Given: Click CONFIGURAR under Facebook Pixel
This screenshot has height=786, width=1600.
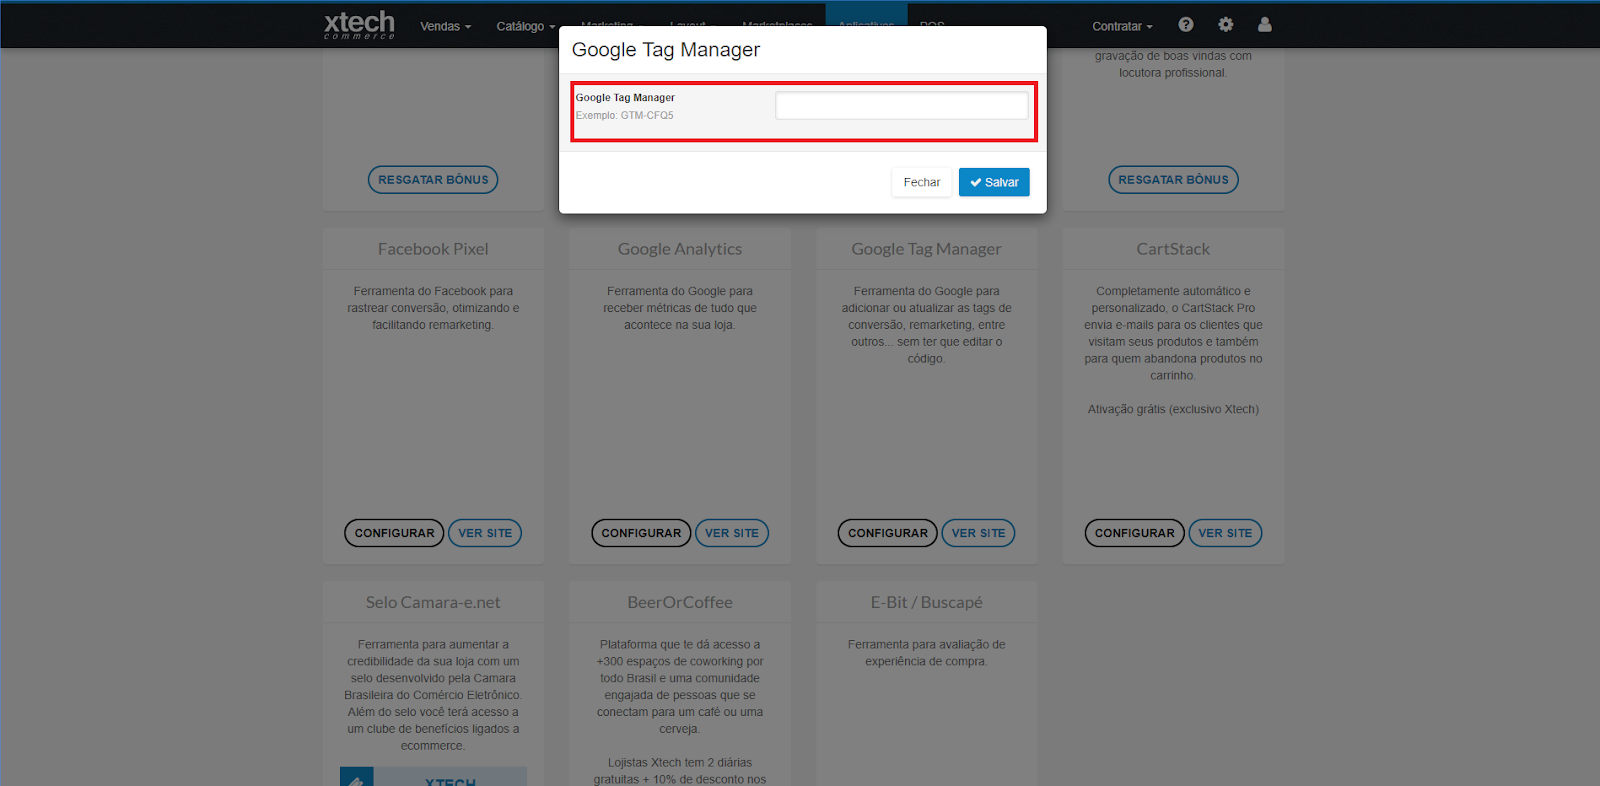Looking at the screenshot, I should coord(394,533).
